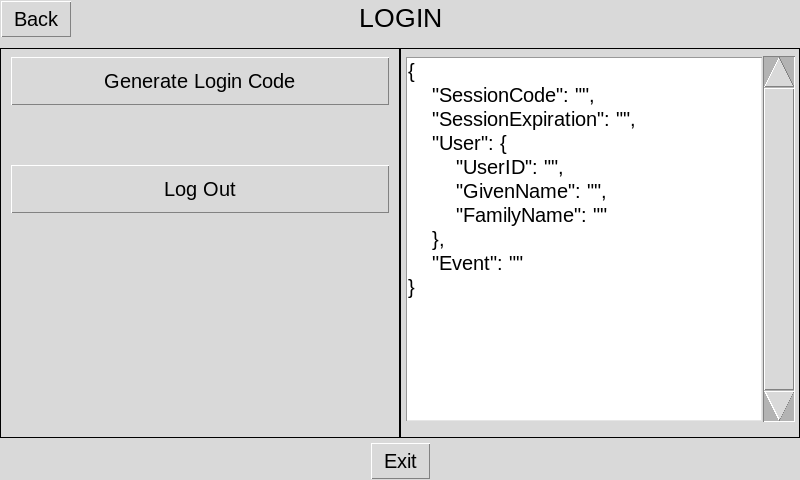
Task: Click the SessionExpiration line in the JSON
Action: [532, 120]
